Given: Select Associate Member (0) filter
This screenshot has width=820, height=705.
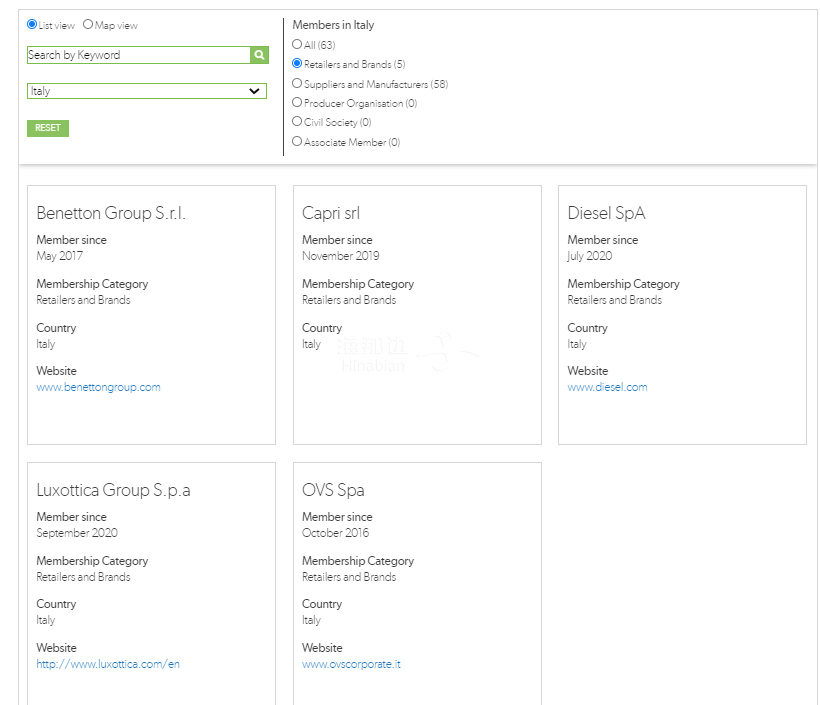Looking at the screenshot, I should pos(297,142).
